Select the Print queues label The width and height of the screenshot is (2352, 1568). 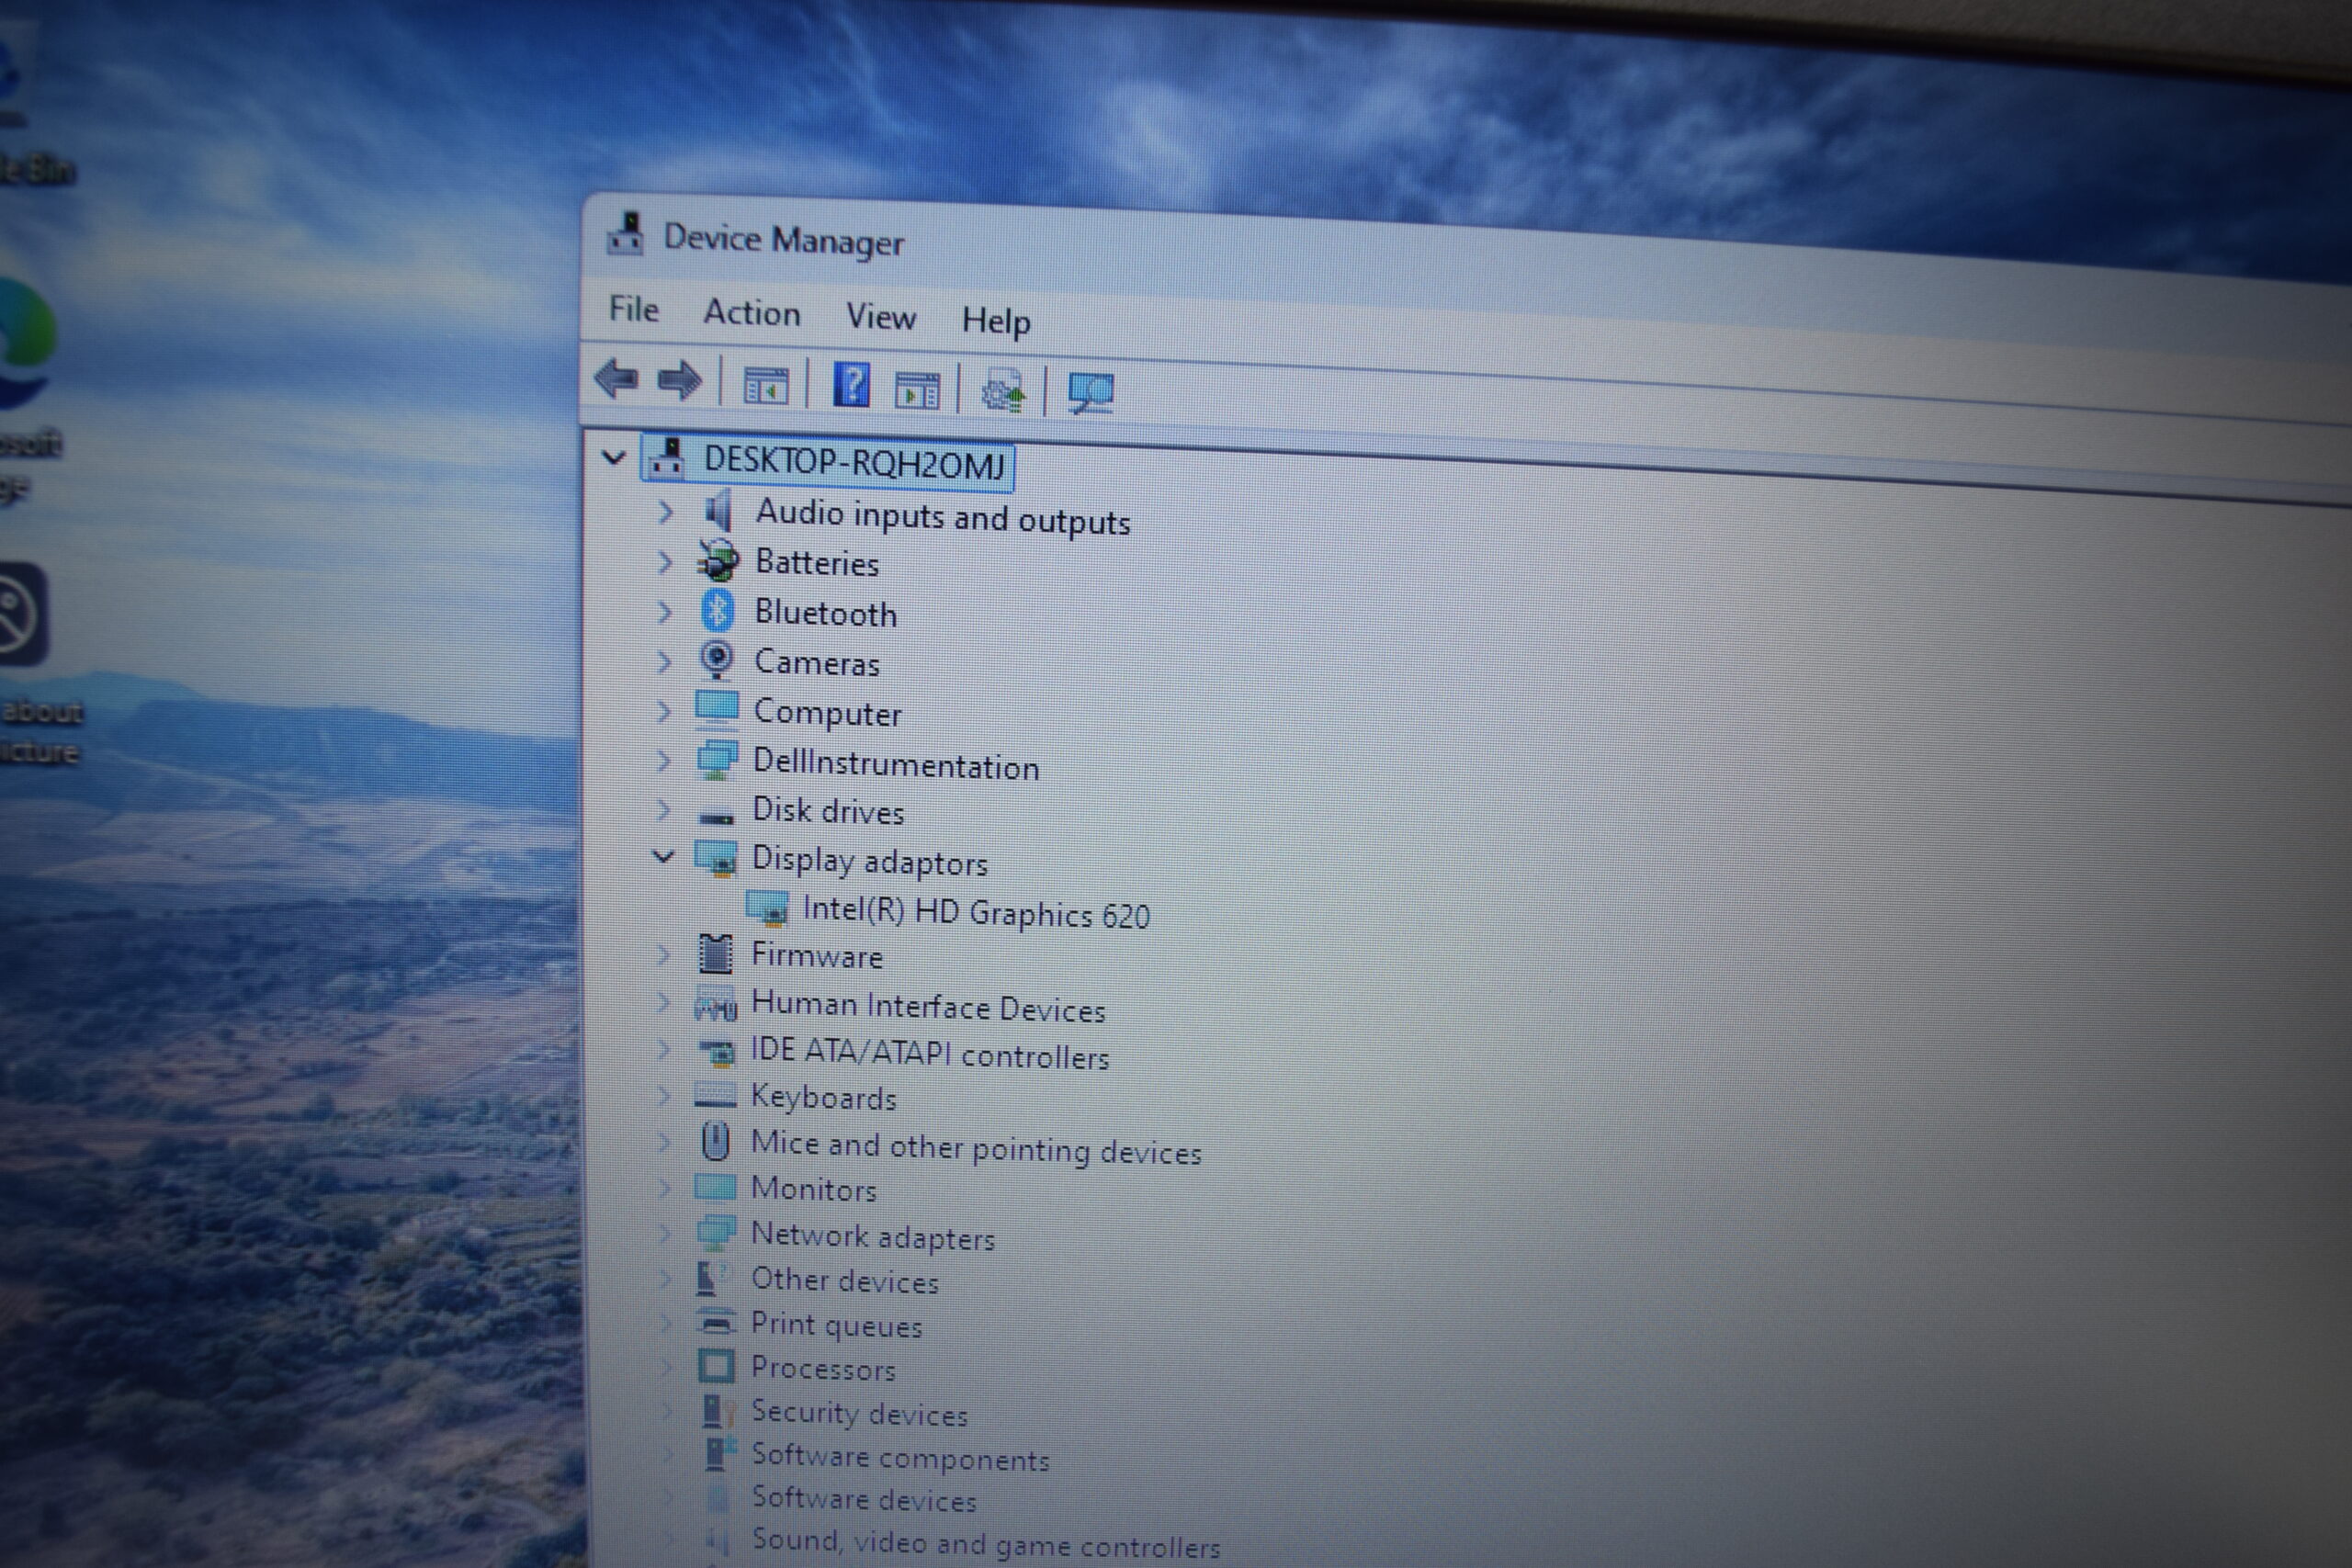tap(836, 1325)
